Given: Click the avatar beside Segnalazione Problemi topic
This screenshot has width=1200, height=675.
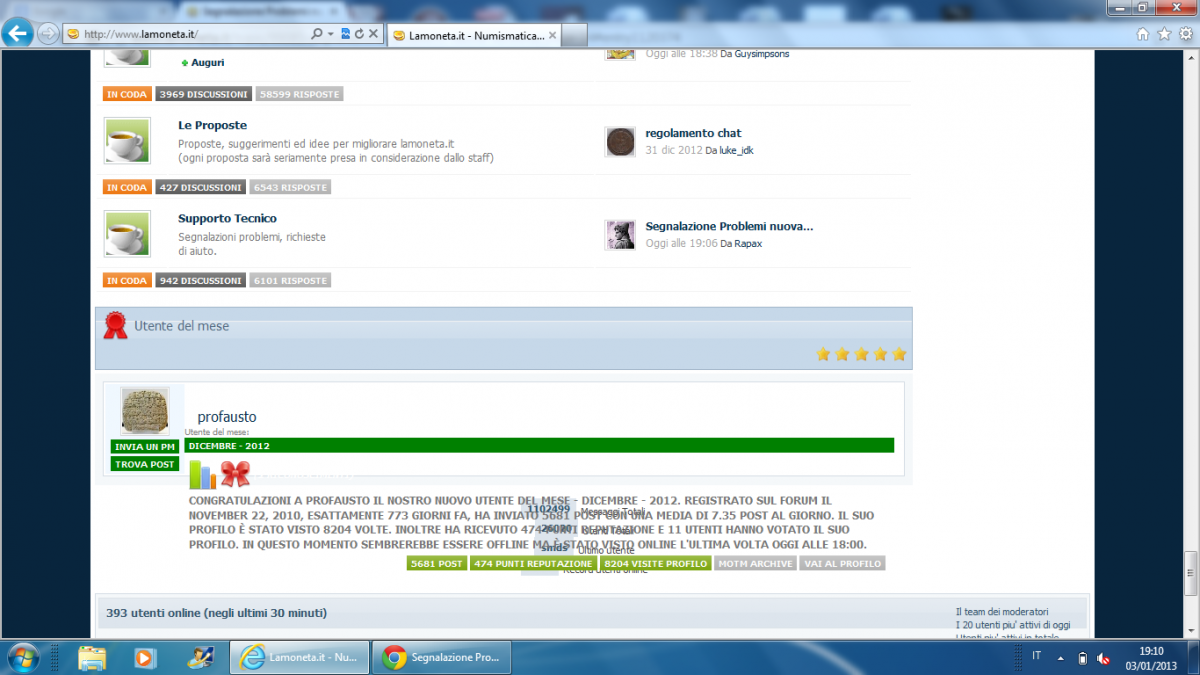Looking at the screenshot, I should [621, 235].
